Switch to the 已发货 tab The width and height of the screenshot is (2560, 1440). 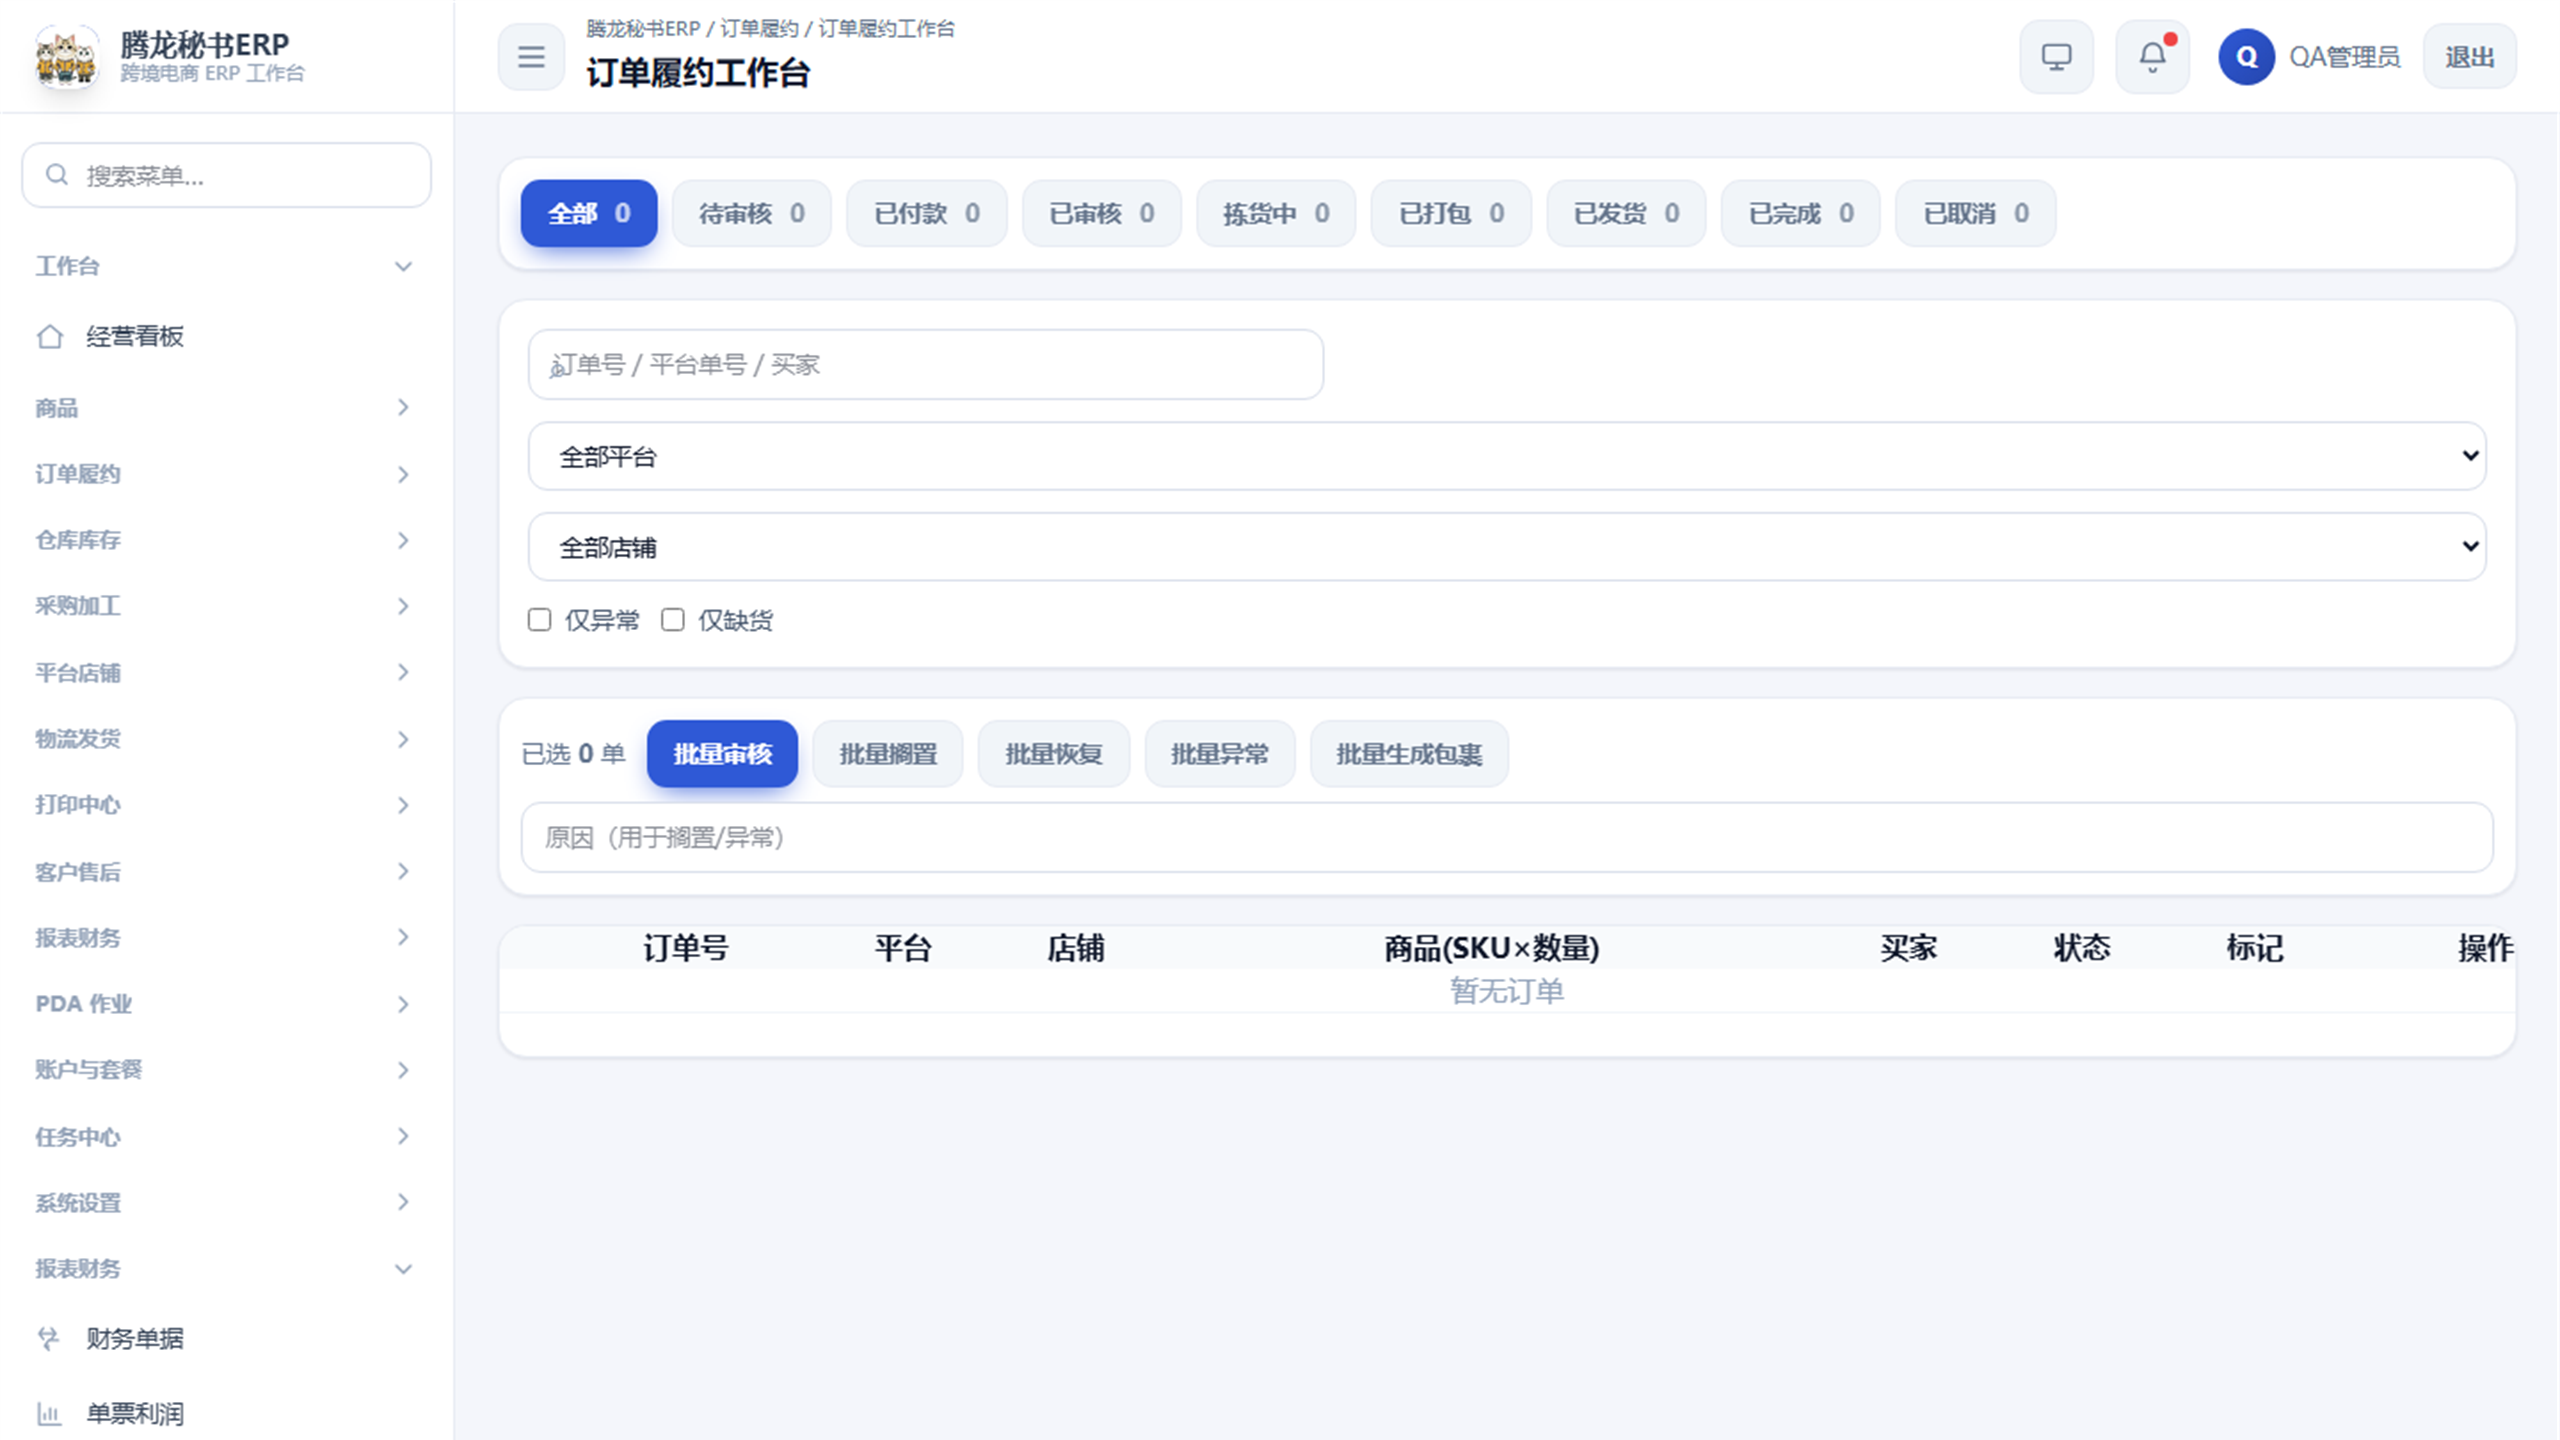[x=1626, y=213]
